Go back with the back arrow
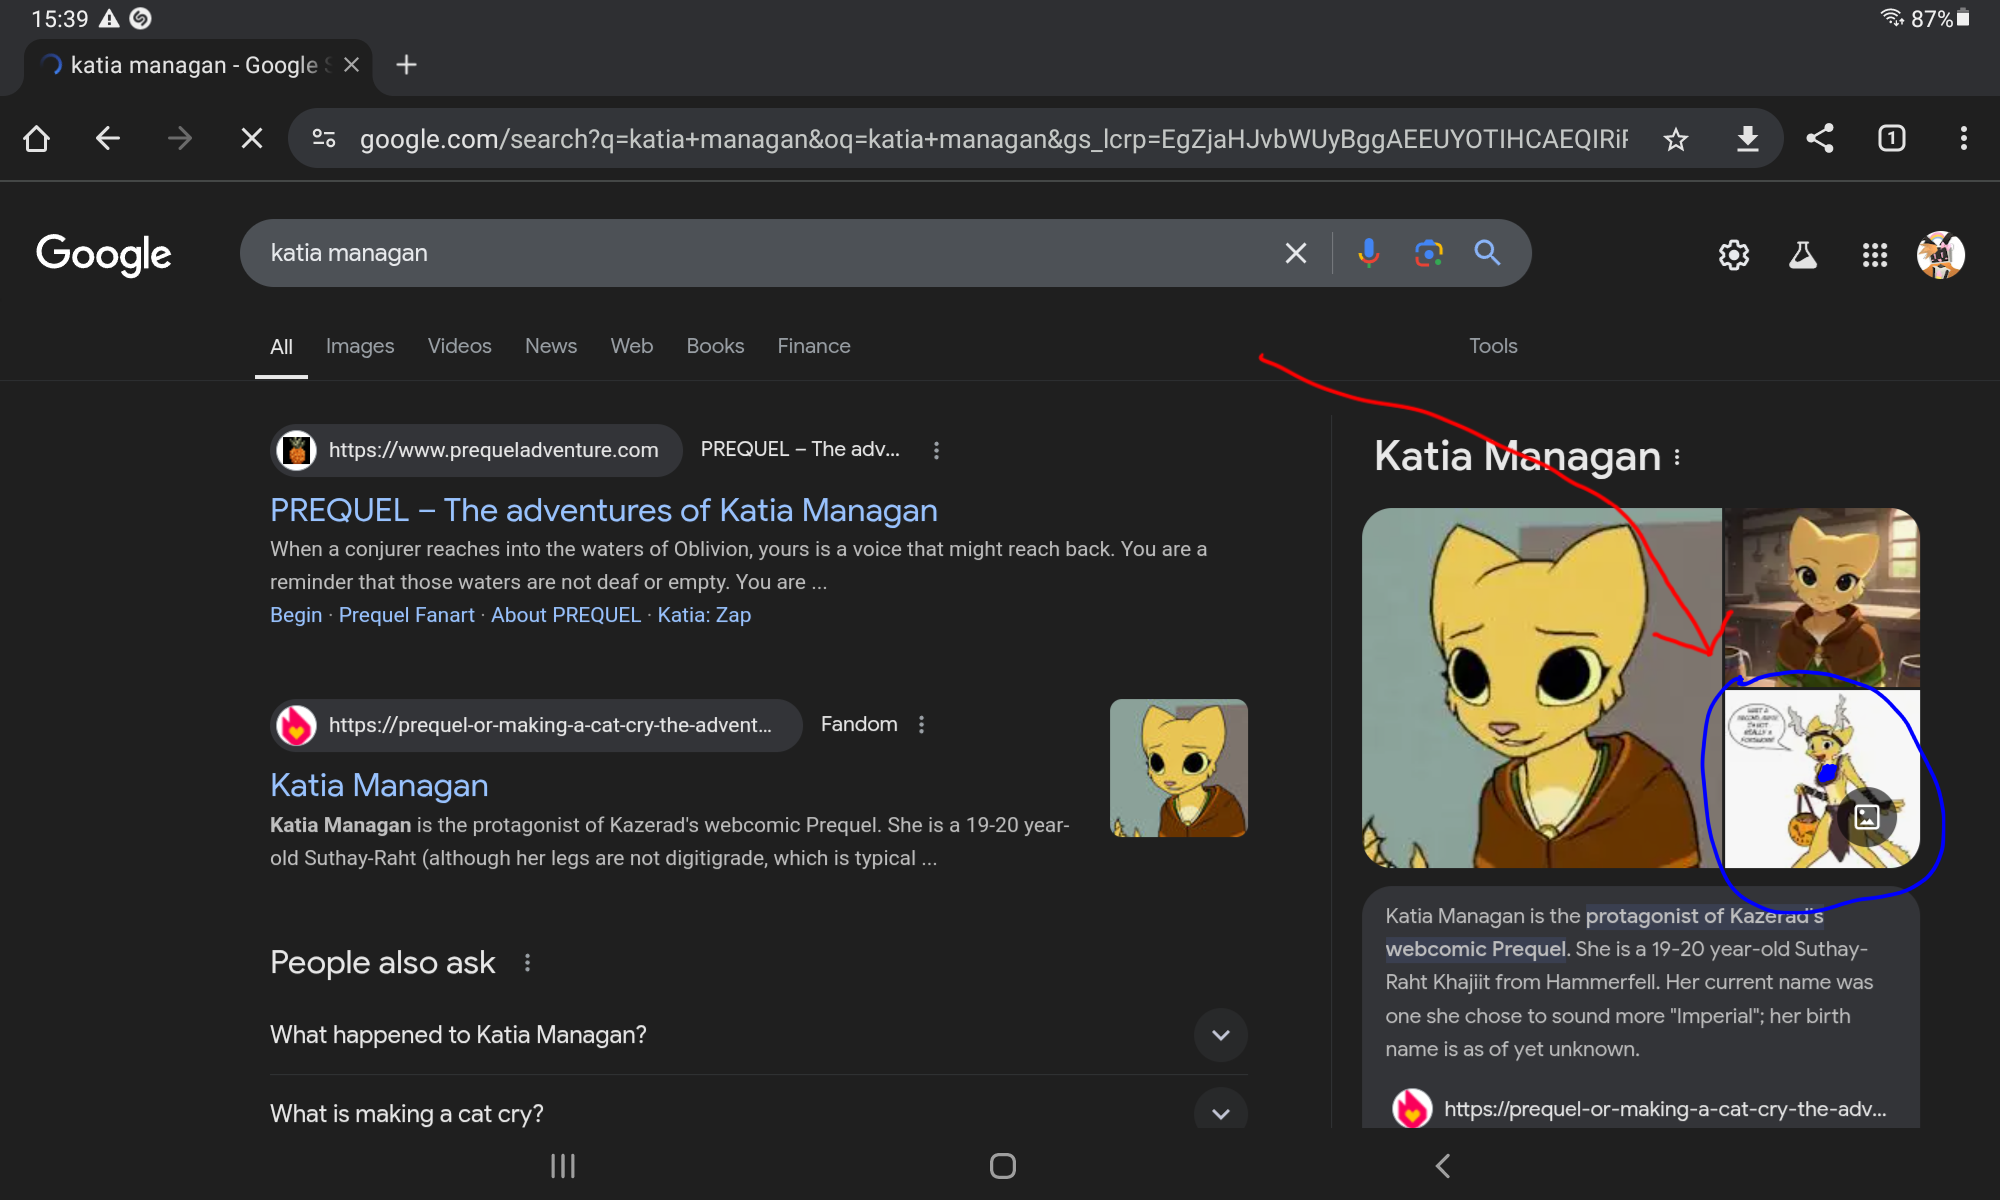 [x=108, y=138]
